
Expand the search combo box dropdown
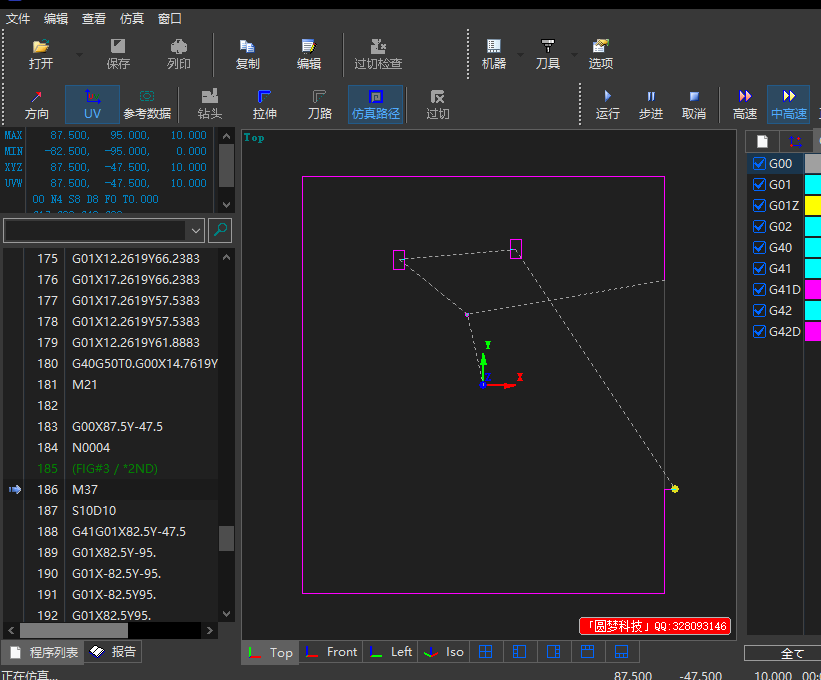[x=195, y=230]
